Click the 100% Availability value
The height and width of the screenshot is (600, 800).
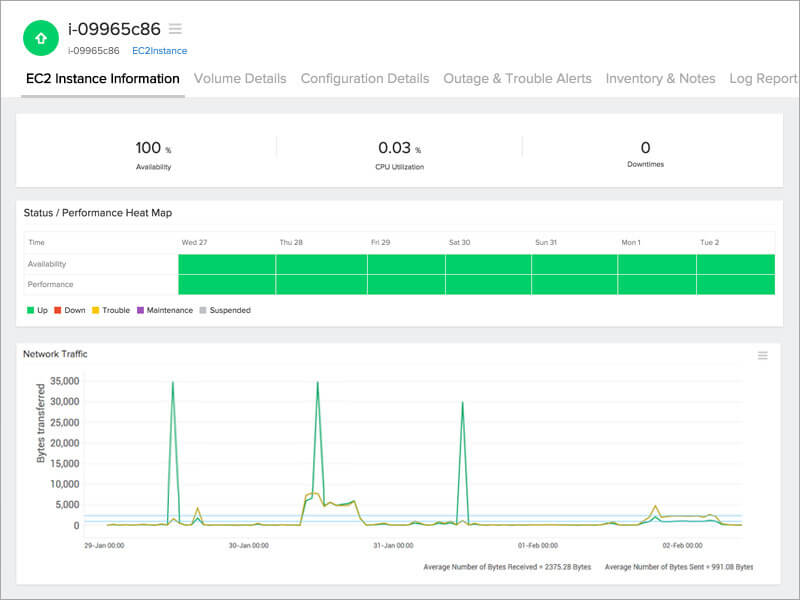(x=153, y=148)
